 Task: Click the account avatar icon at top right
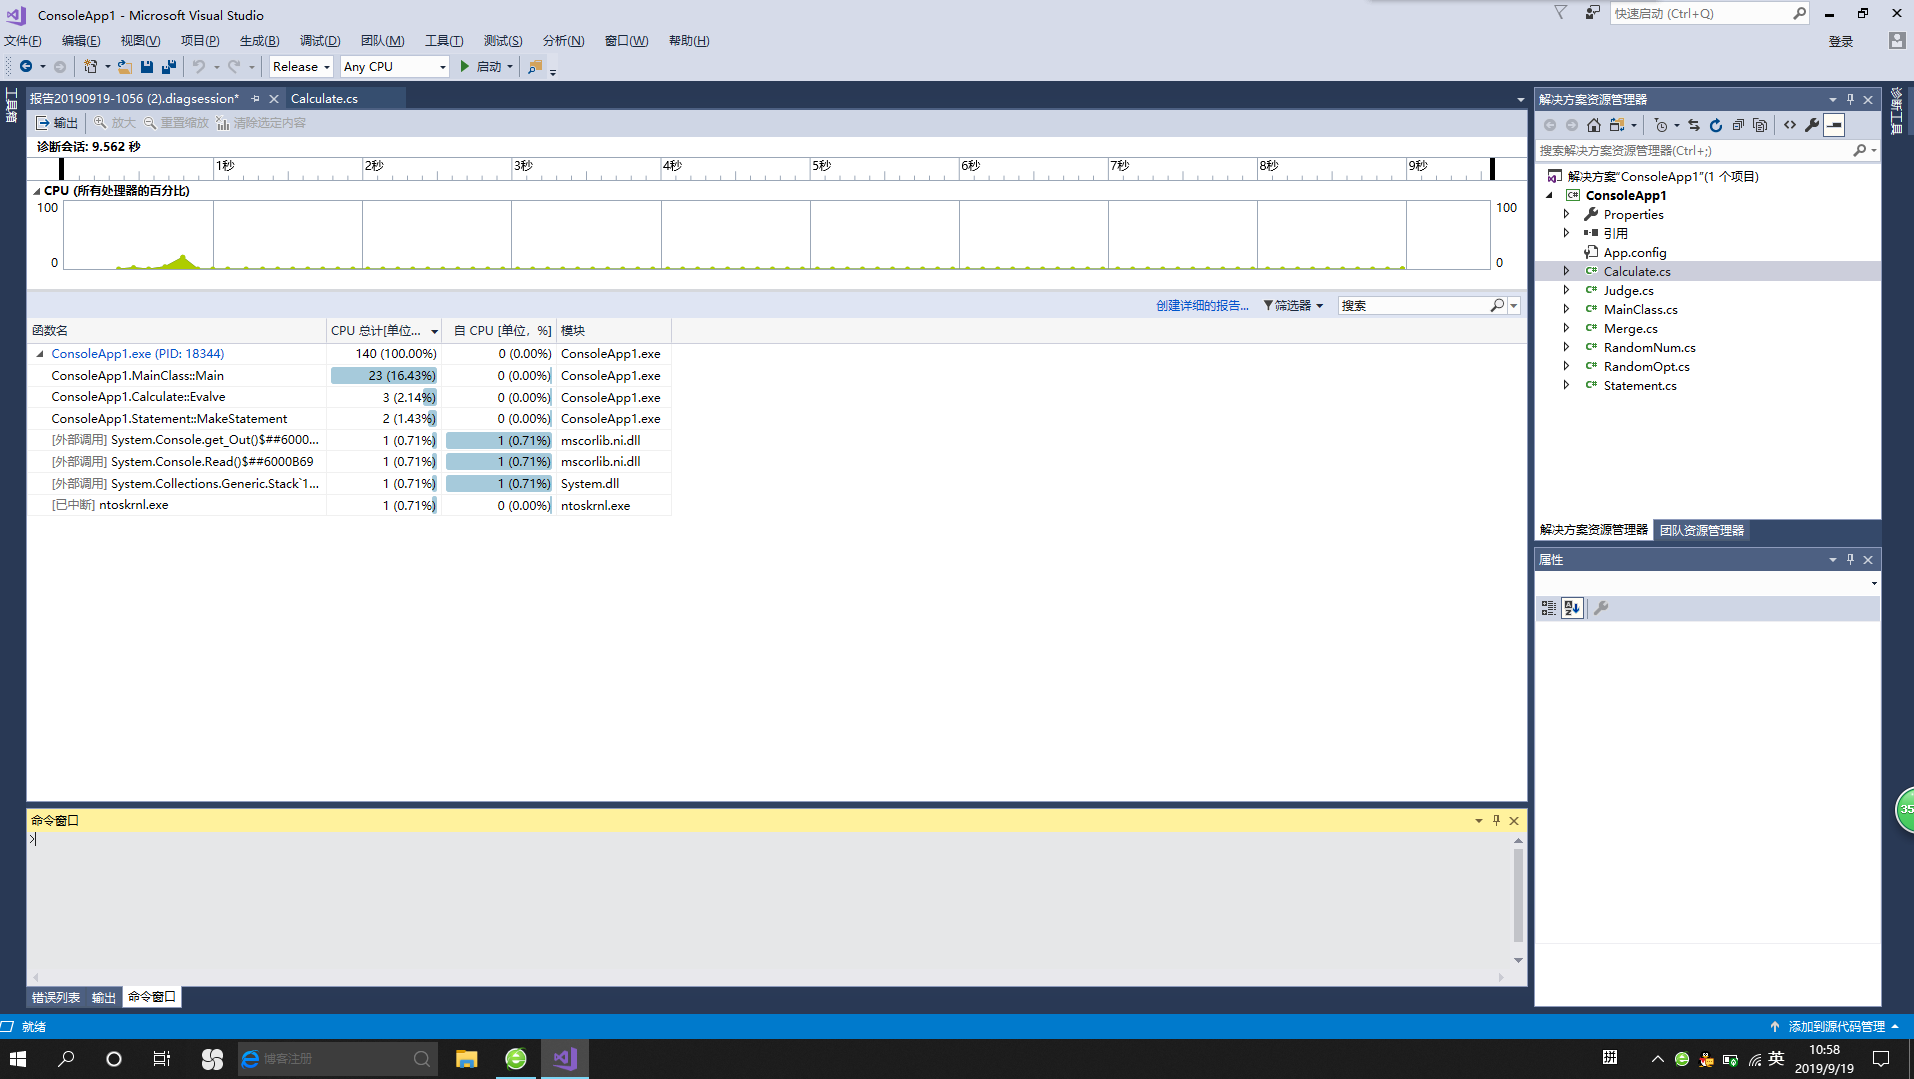(x=1897, y=40)
